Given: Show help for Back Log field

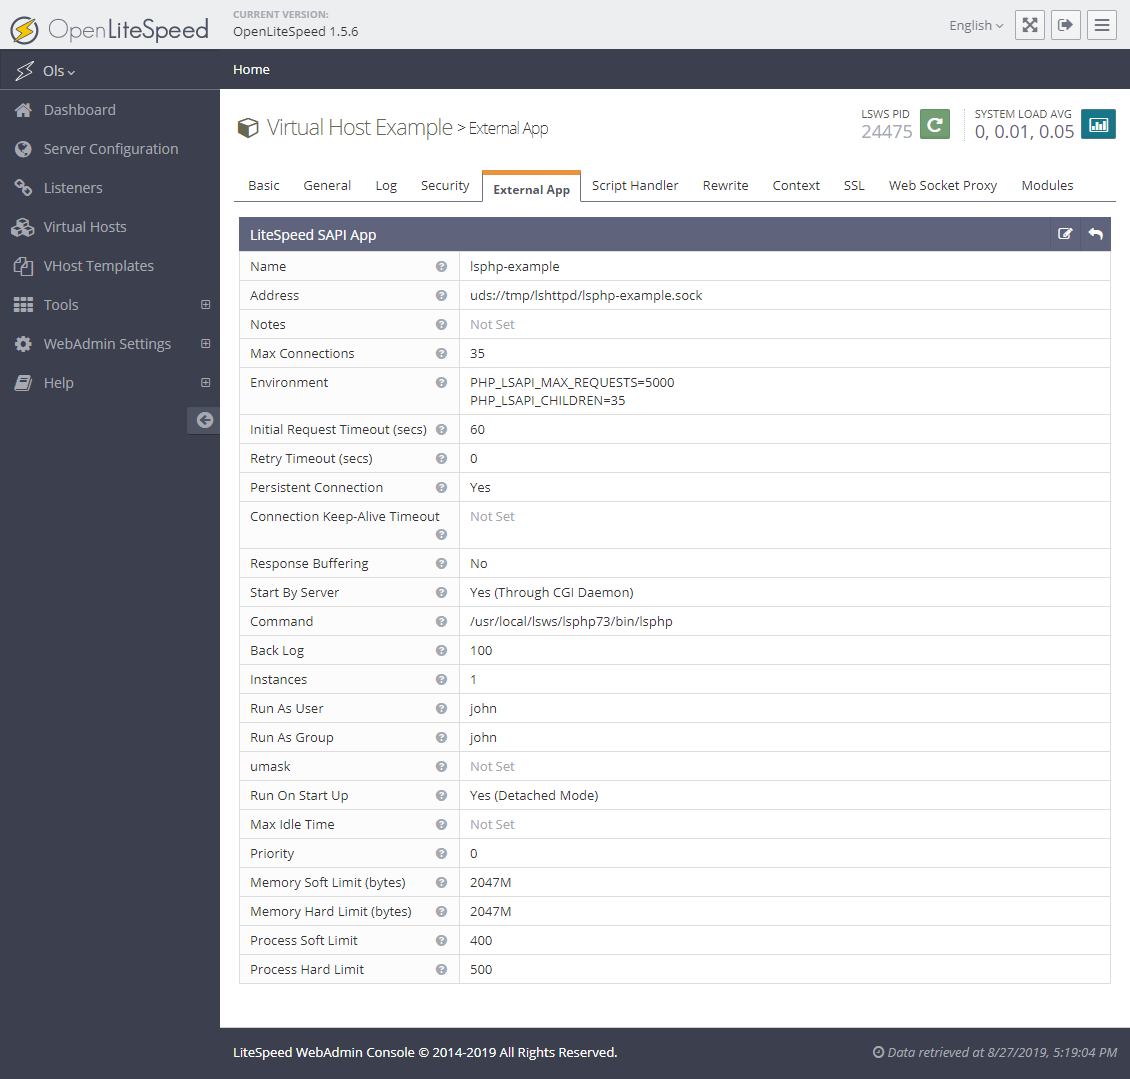Looking at the screenshot, I should click(441, 651).
